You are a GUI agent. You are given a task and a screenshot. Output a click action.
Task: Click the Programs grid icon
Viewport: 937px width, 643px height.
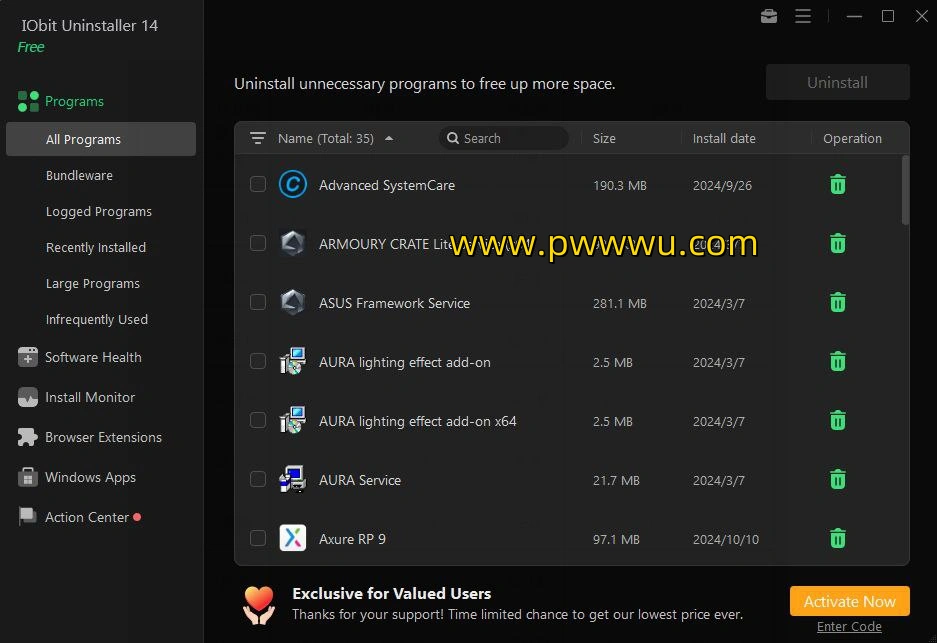coord(28,102)
